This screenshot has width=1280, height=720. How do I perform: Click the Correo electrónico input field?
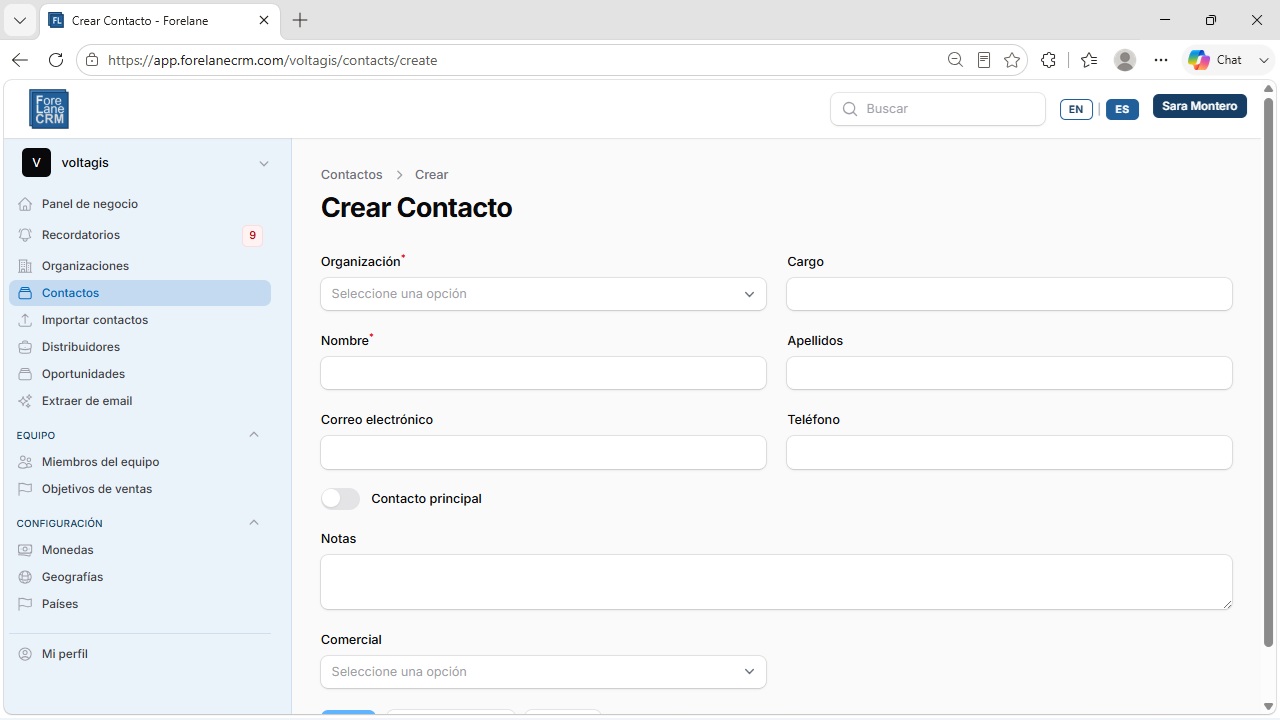pos(543,452)
